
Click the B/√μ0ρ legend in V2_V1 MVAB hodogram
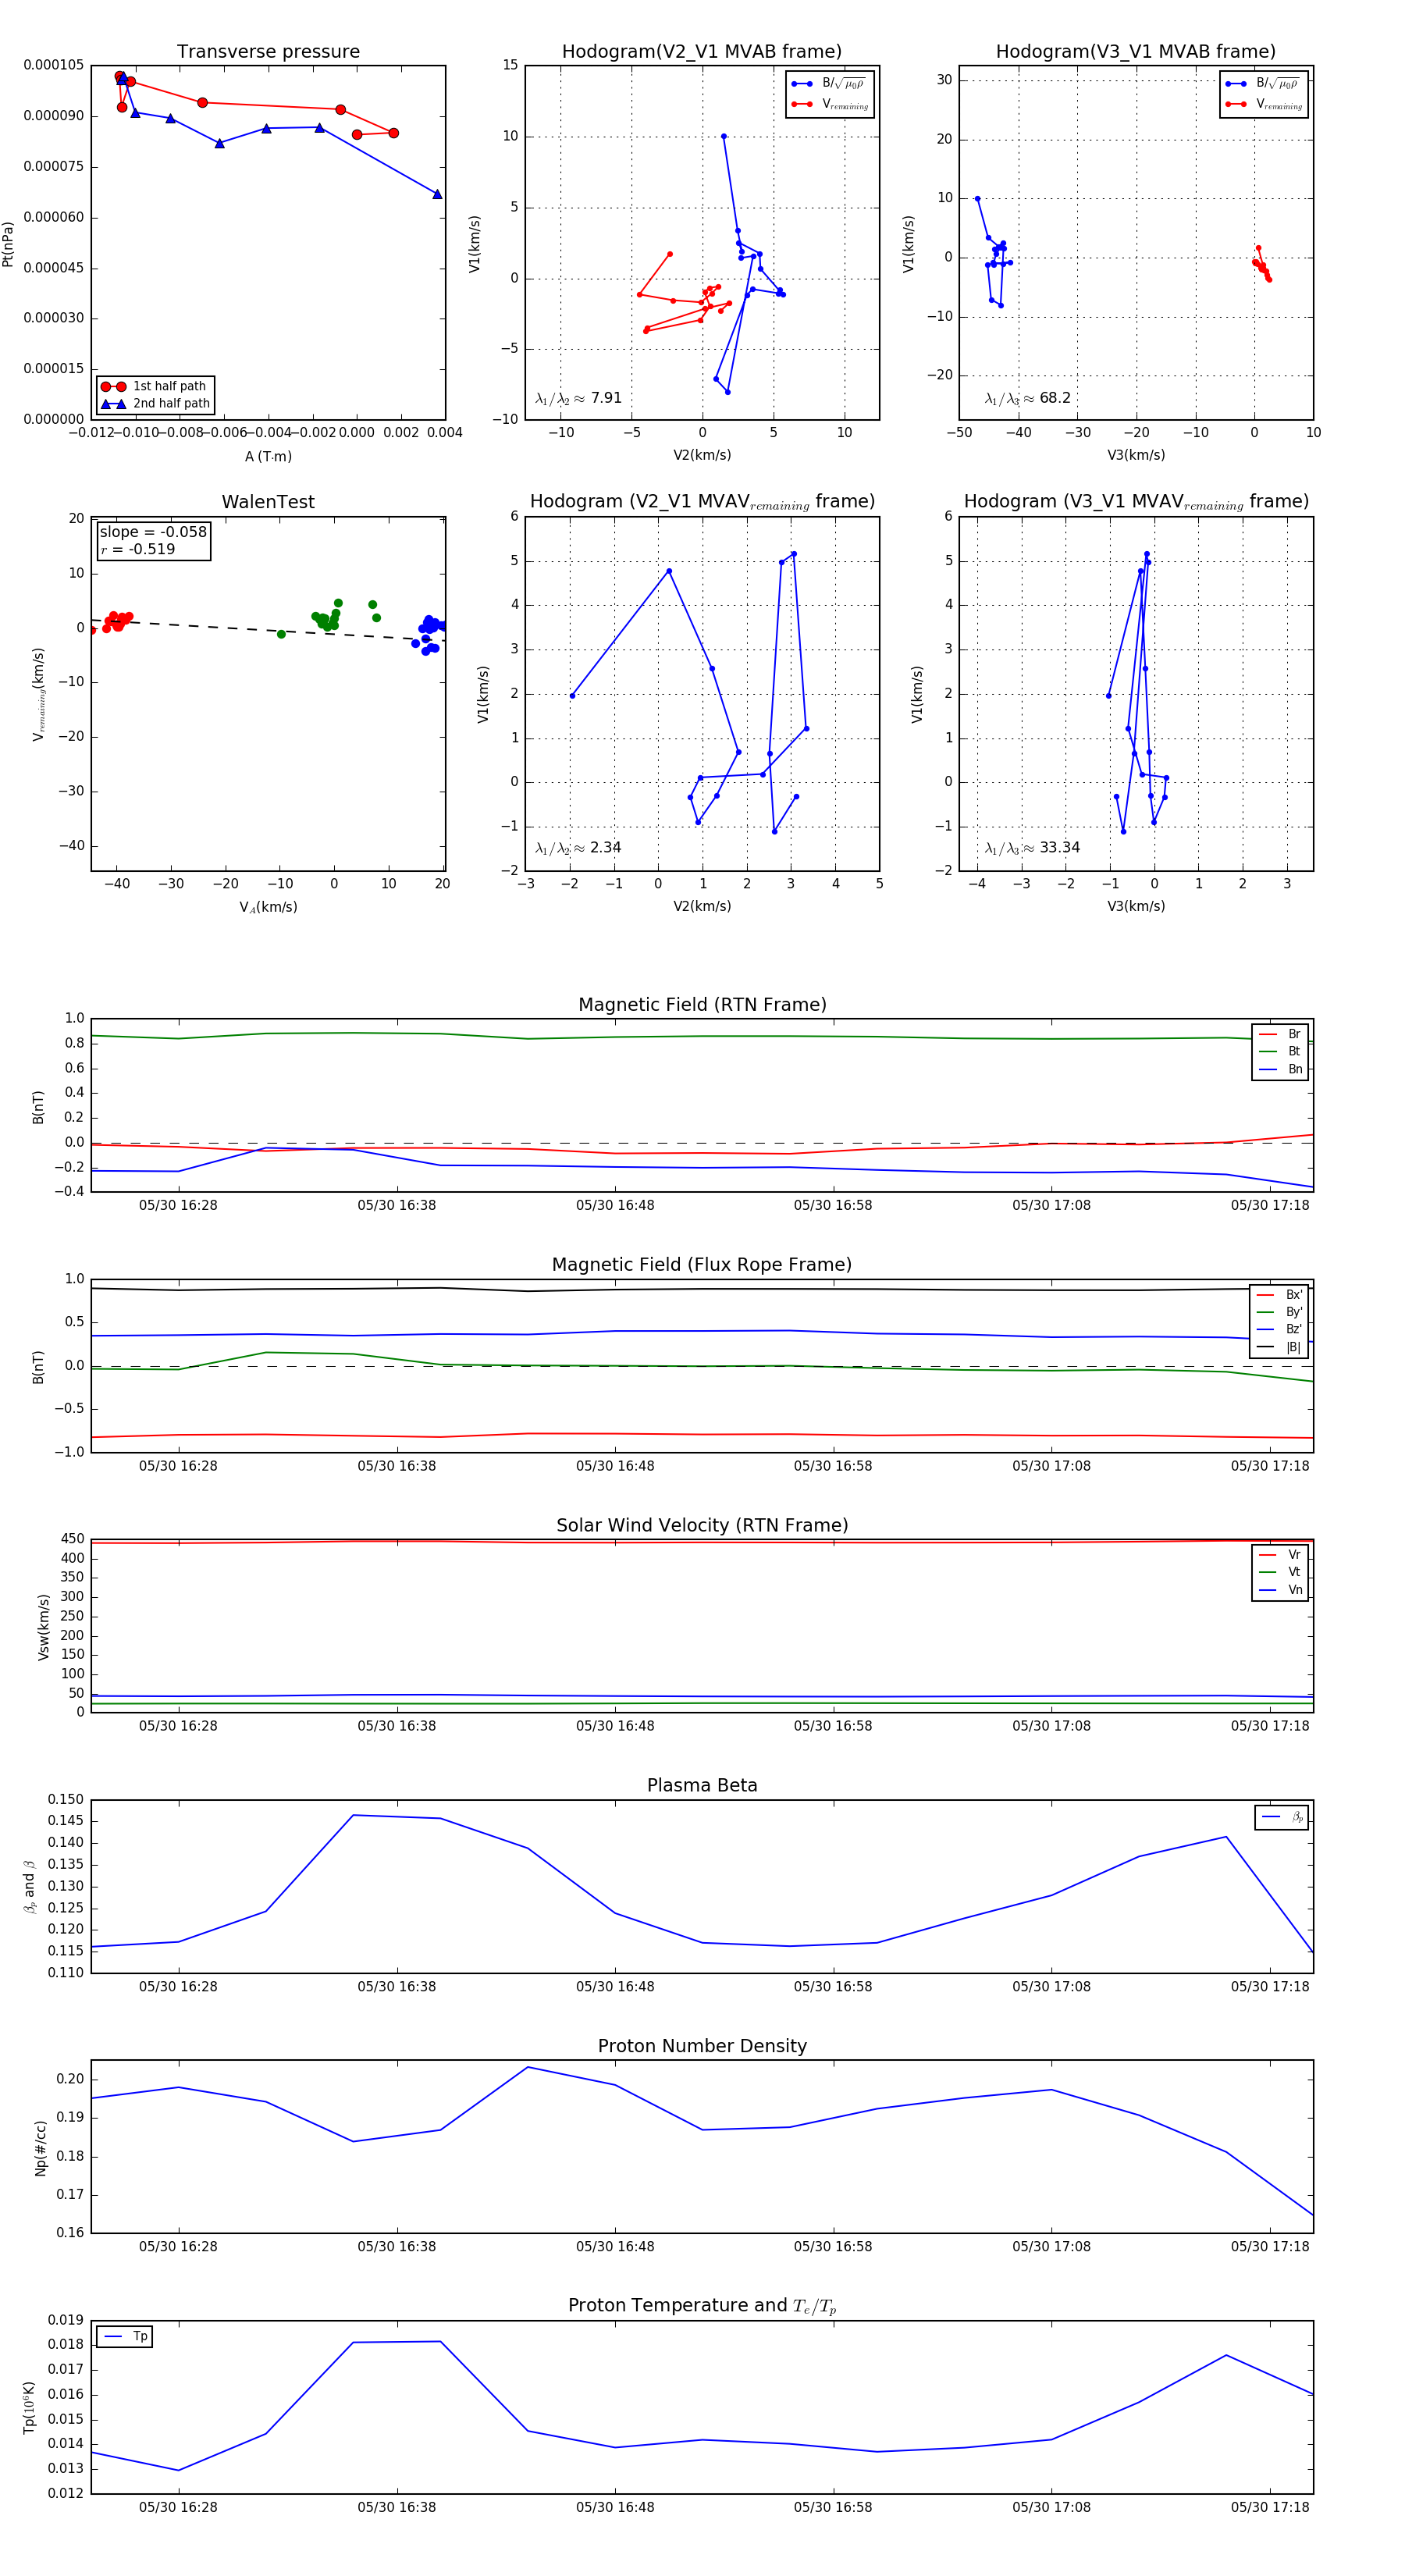coord(830,84)
